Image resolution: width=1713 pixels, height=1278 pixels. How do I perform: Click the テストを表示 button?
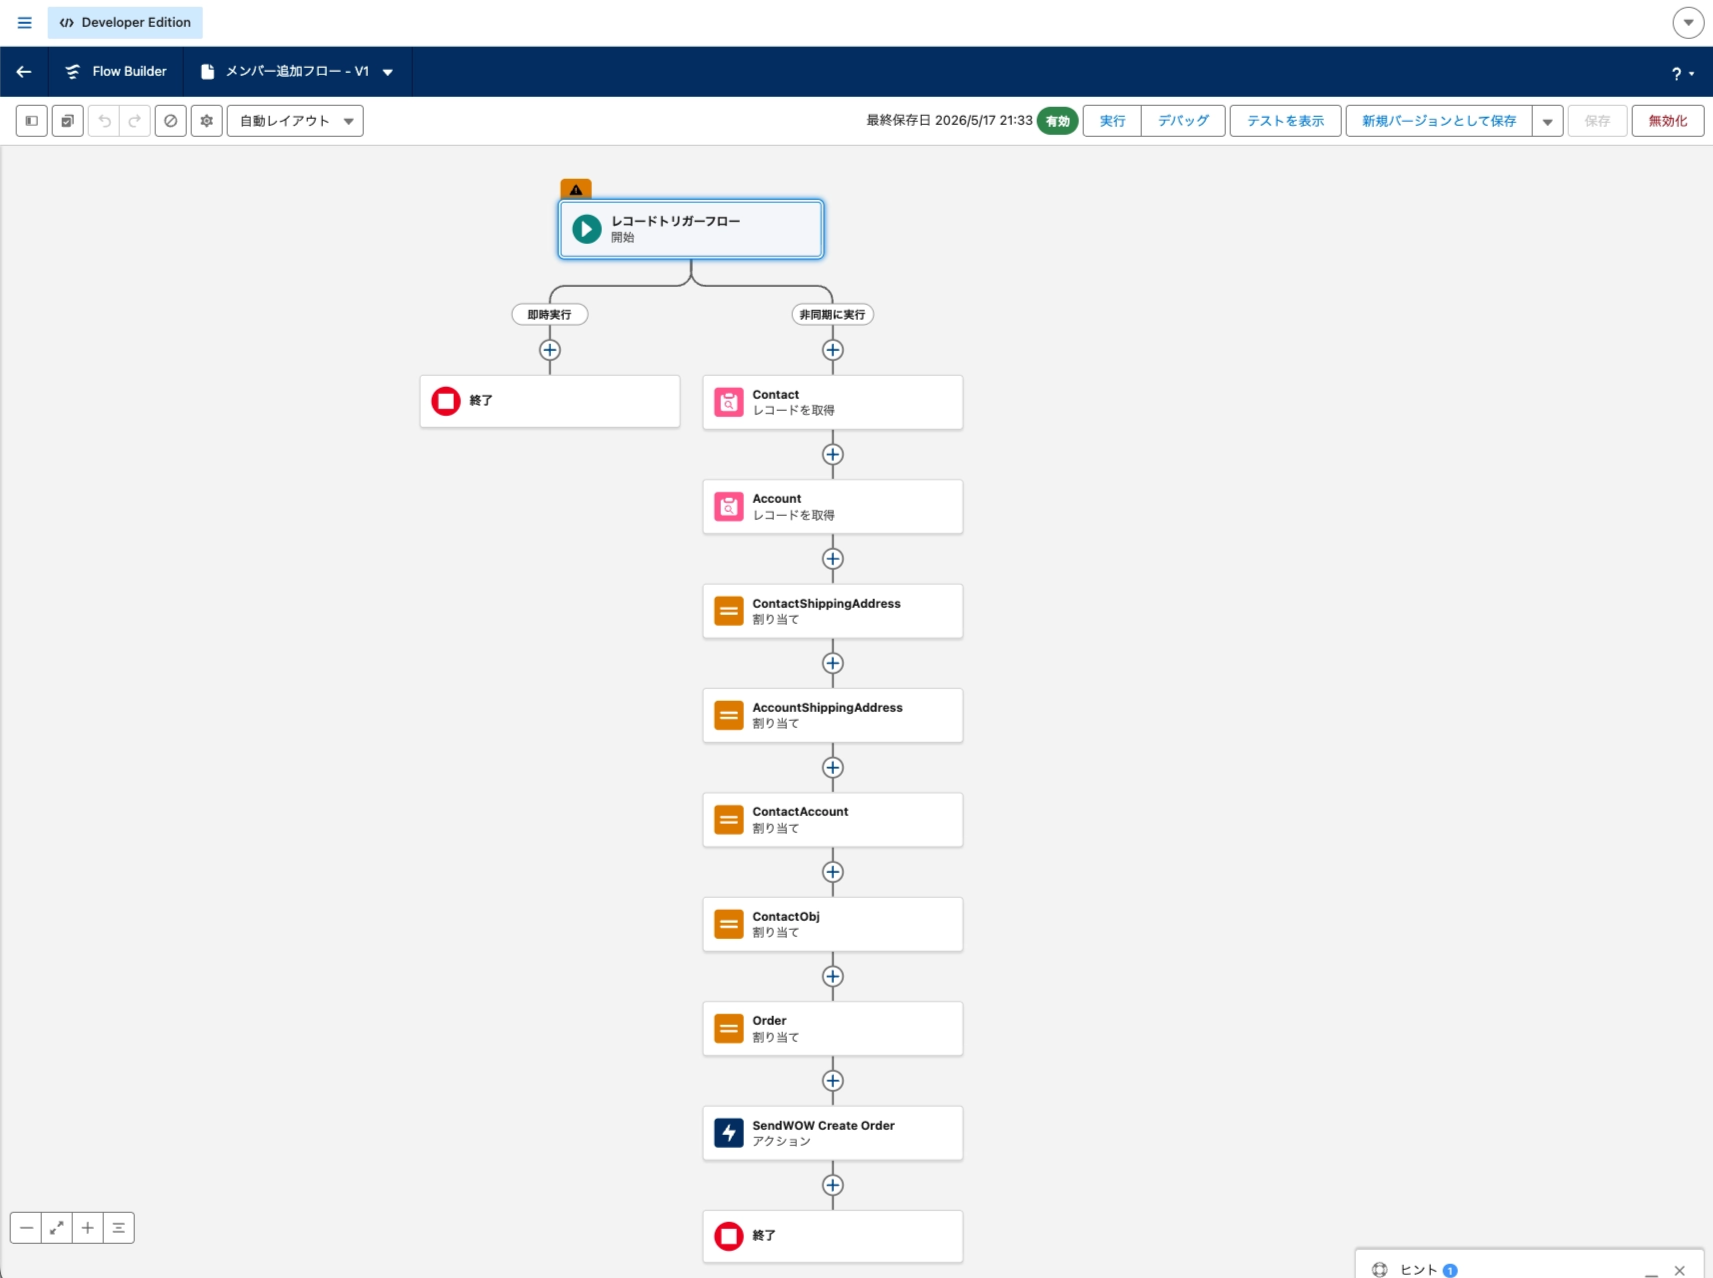pyautogui.click(x=1285, y=121)
